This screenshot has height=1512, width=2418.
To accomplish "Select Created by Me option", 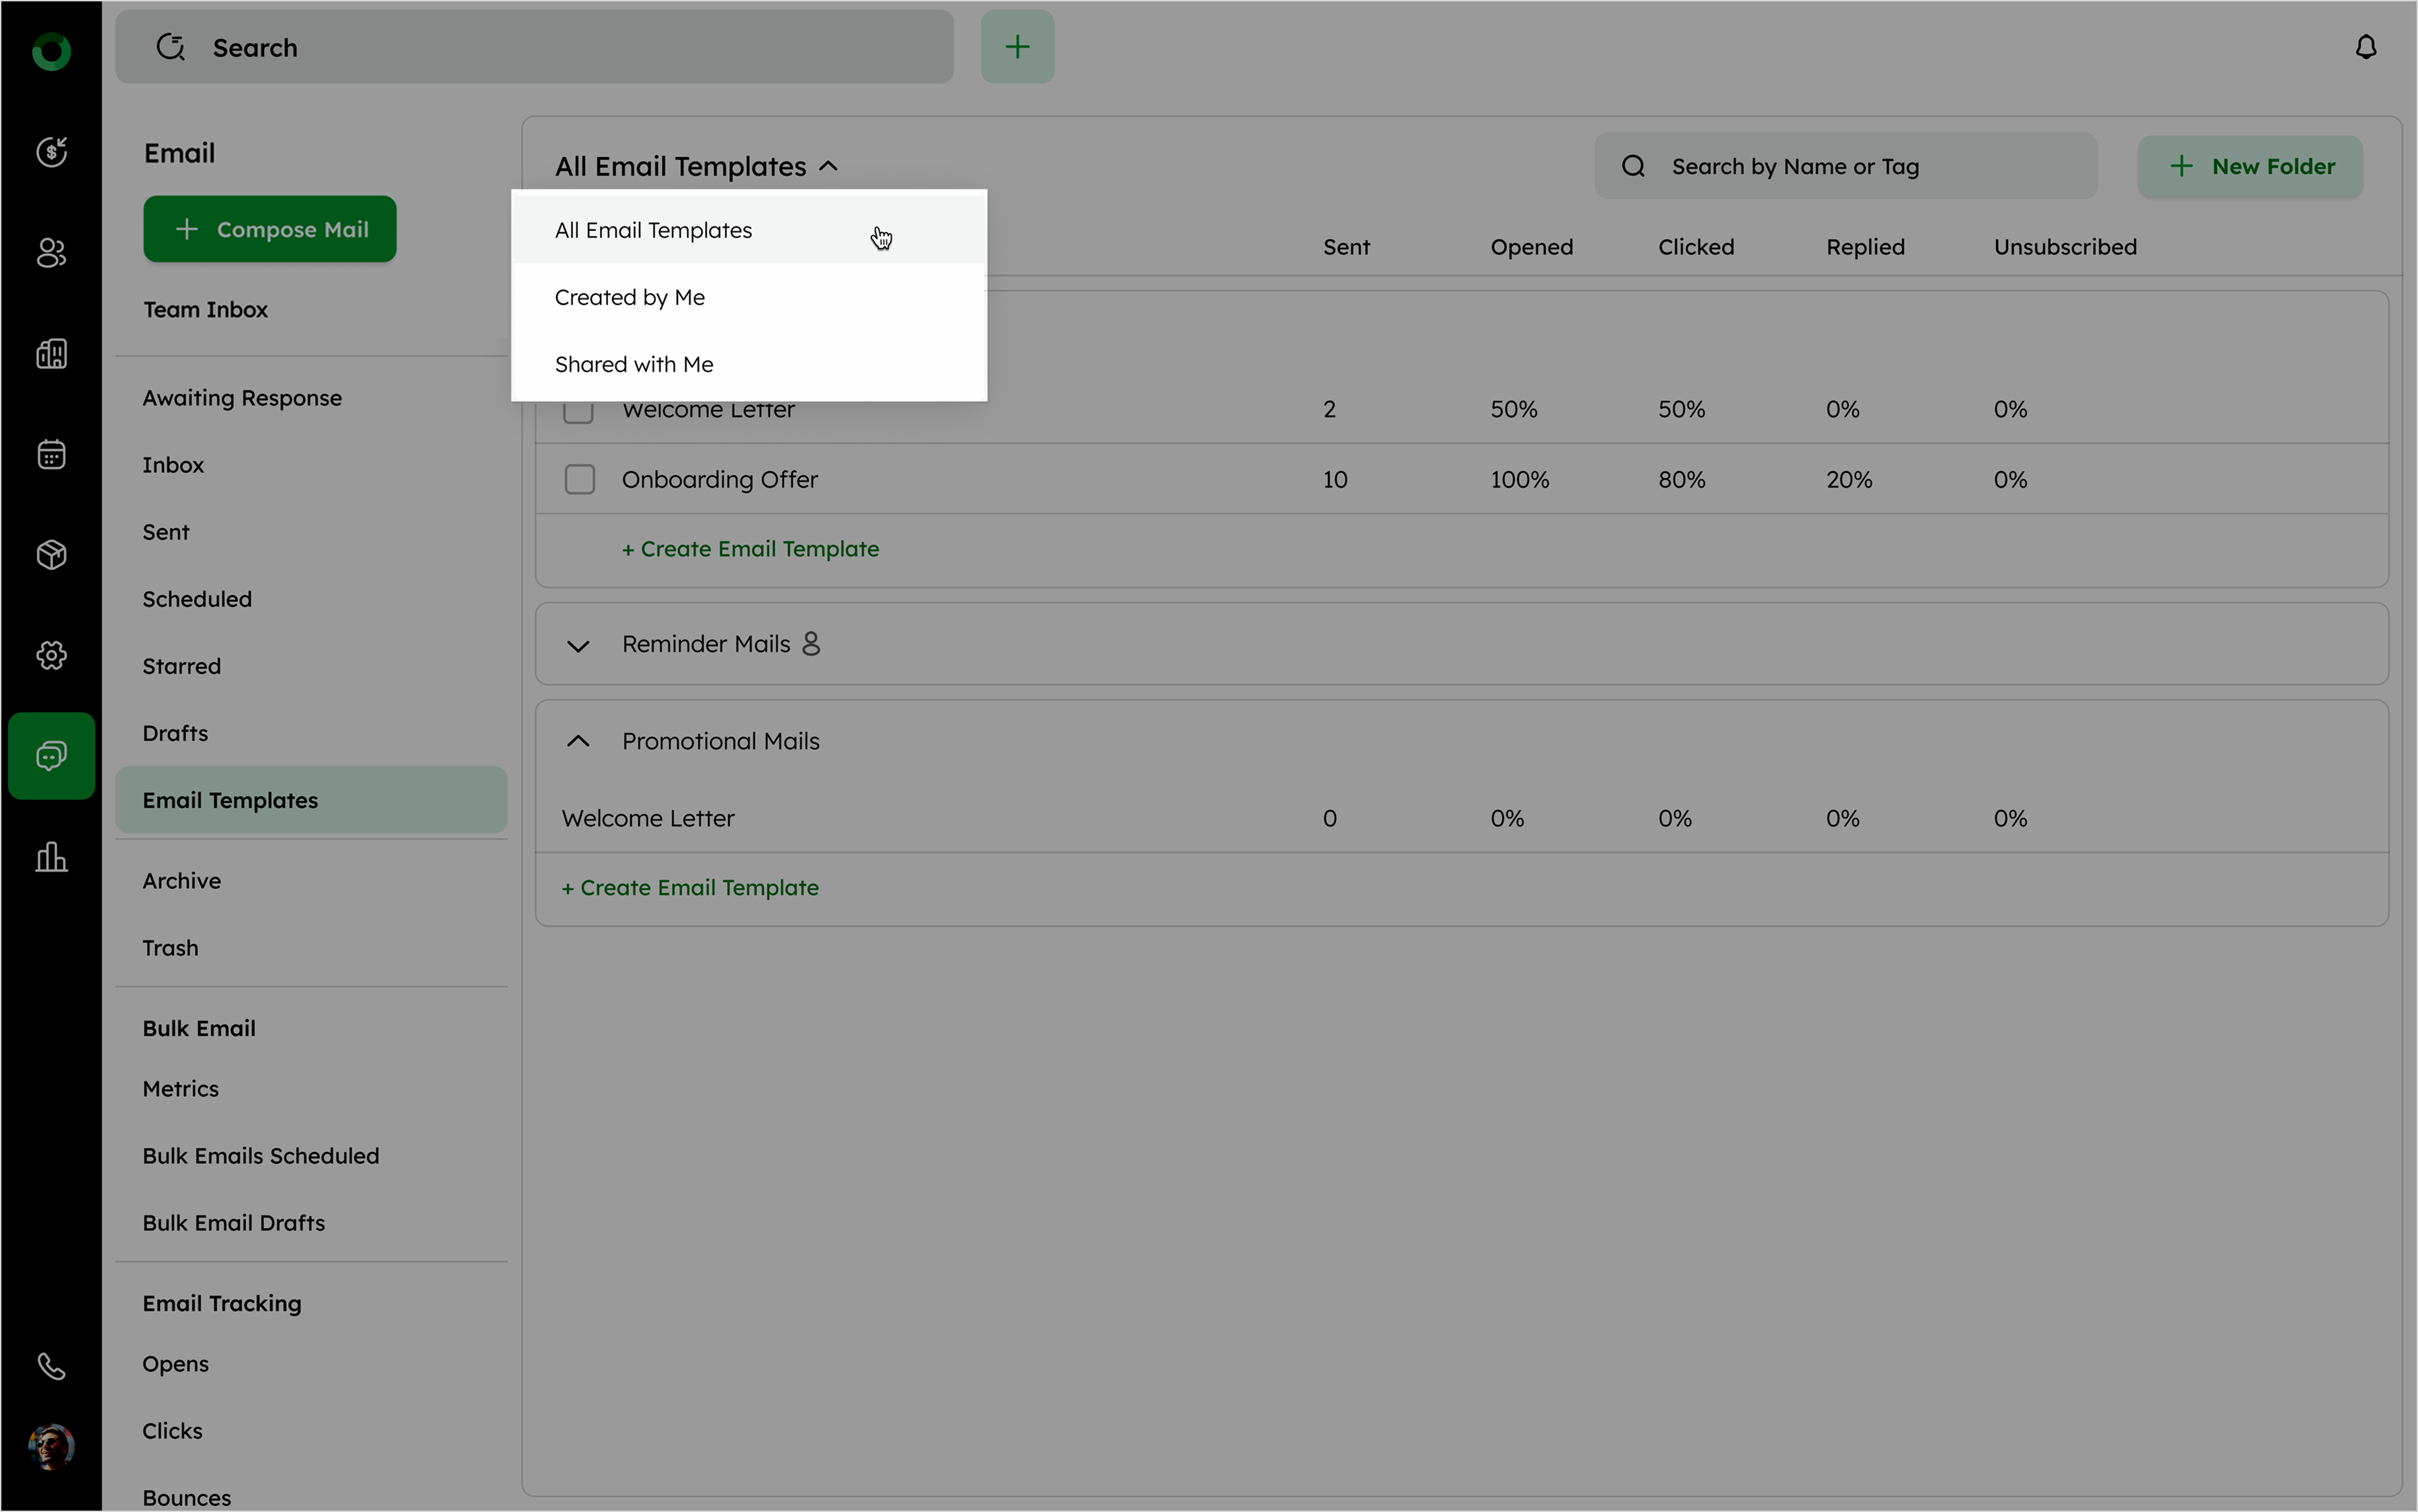I will point(630,297).
